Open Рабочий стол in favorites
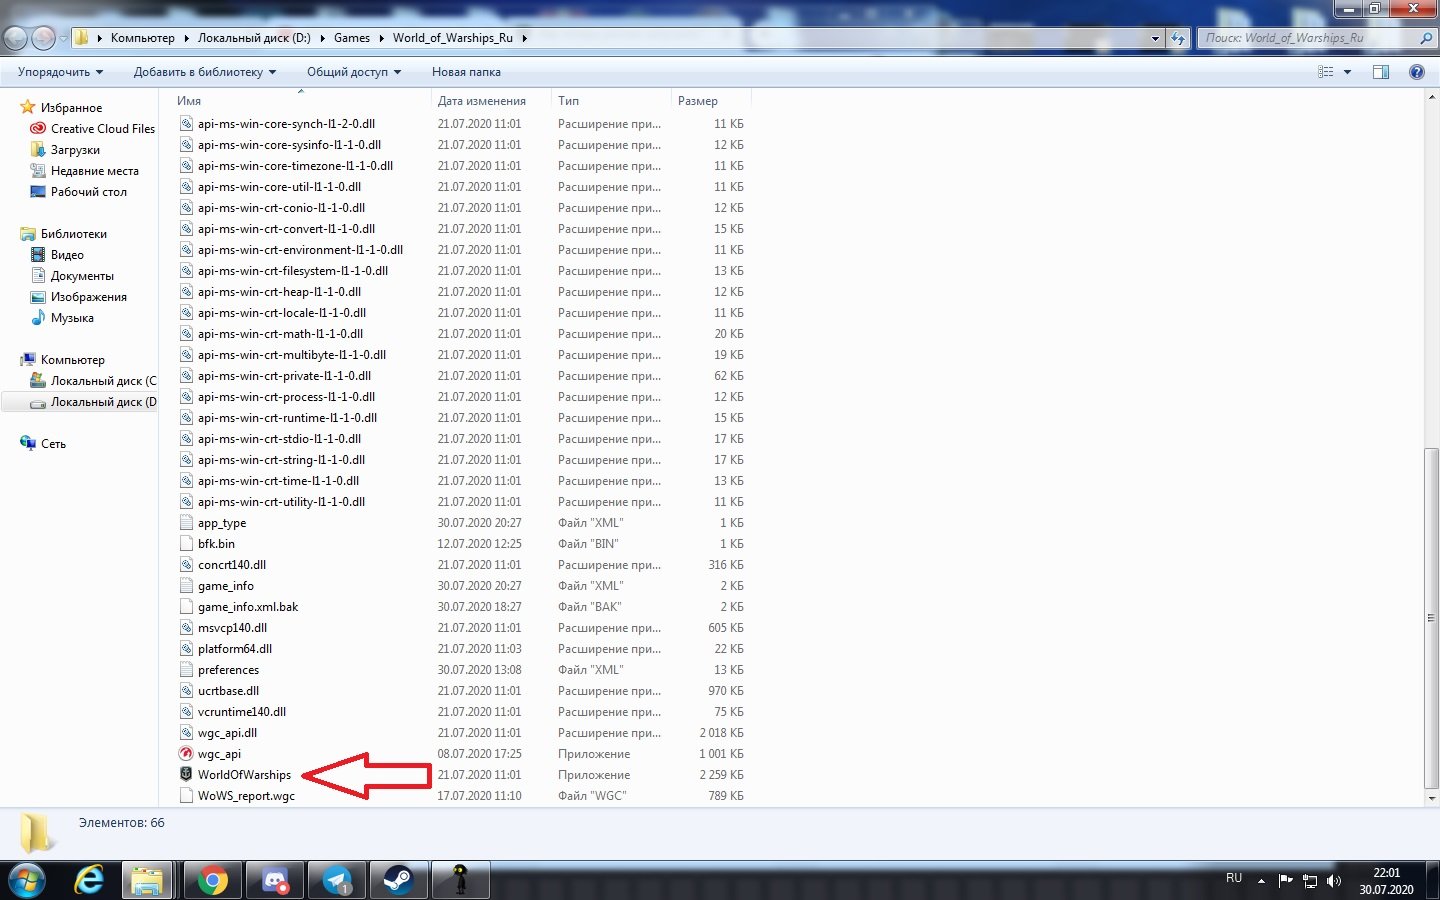 coord(88,192)
